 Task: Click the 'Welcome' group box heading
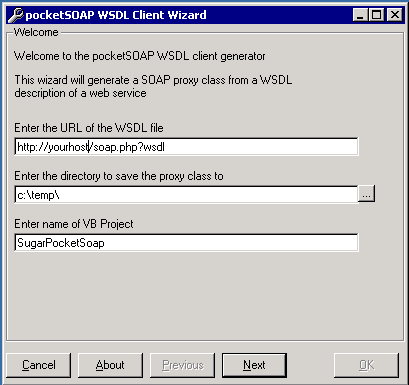(x=36, y=32)
